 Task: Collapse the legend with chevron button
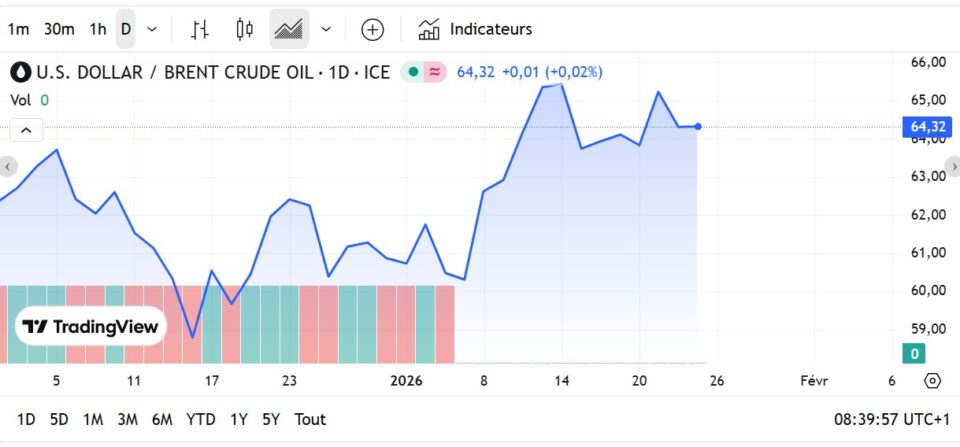click(x=26, y=130)
